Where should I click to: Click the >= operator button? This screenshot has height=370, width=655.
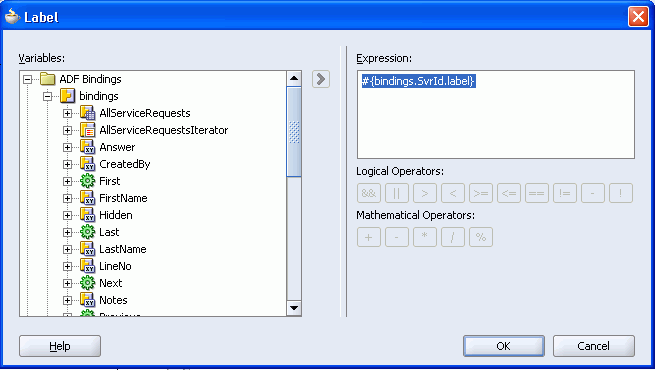[481, 193]
